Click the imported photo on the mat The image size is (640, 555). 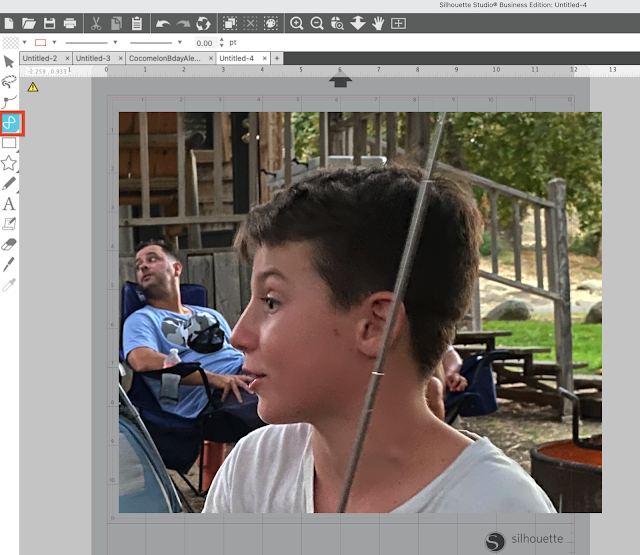point(360,312)
